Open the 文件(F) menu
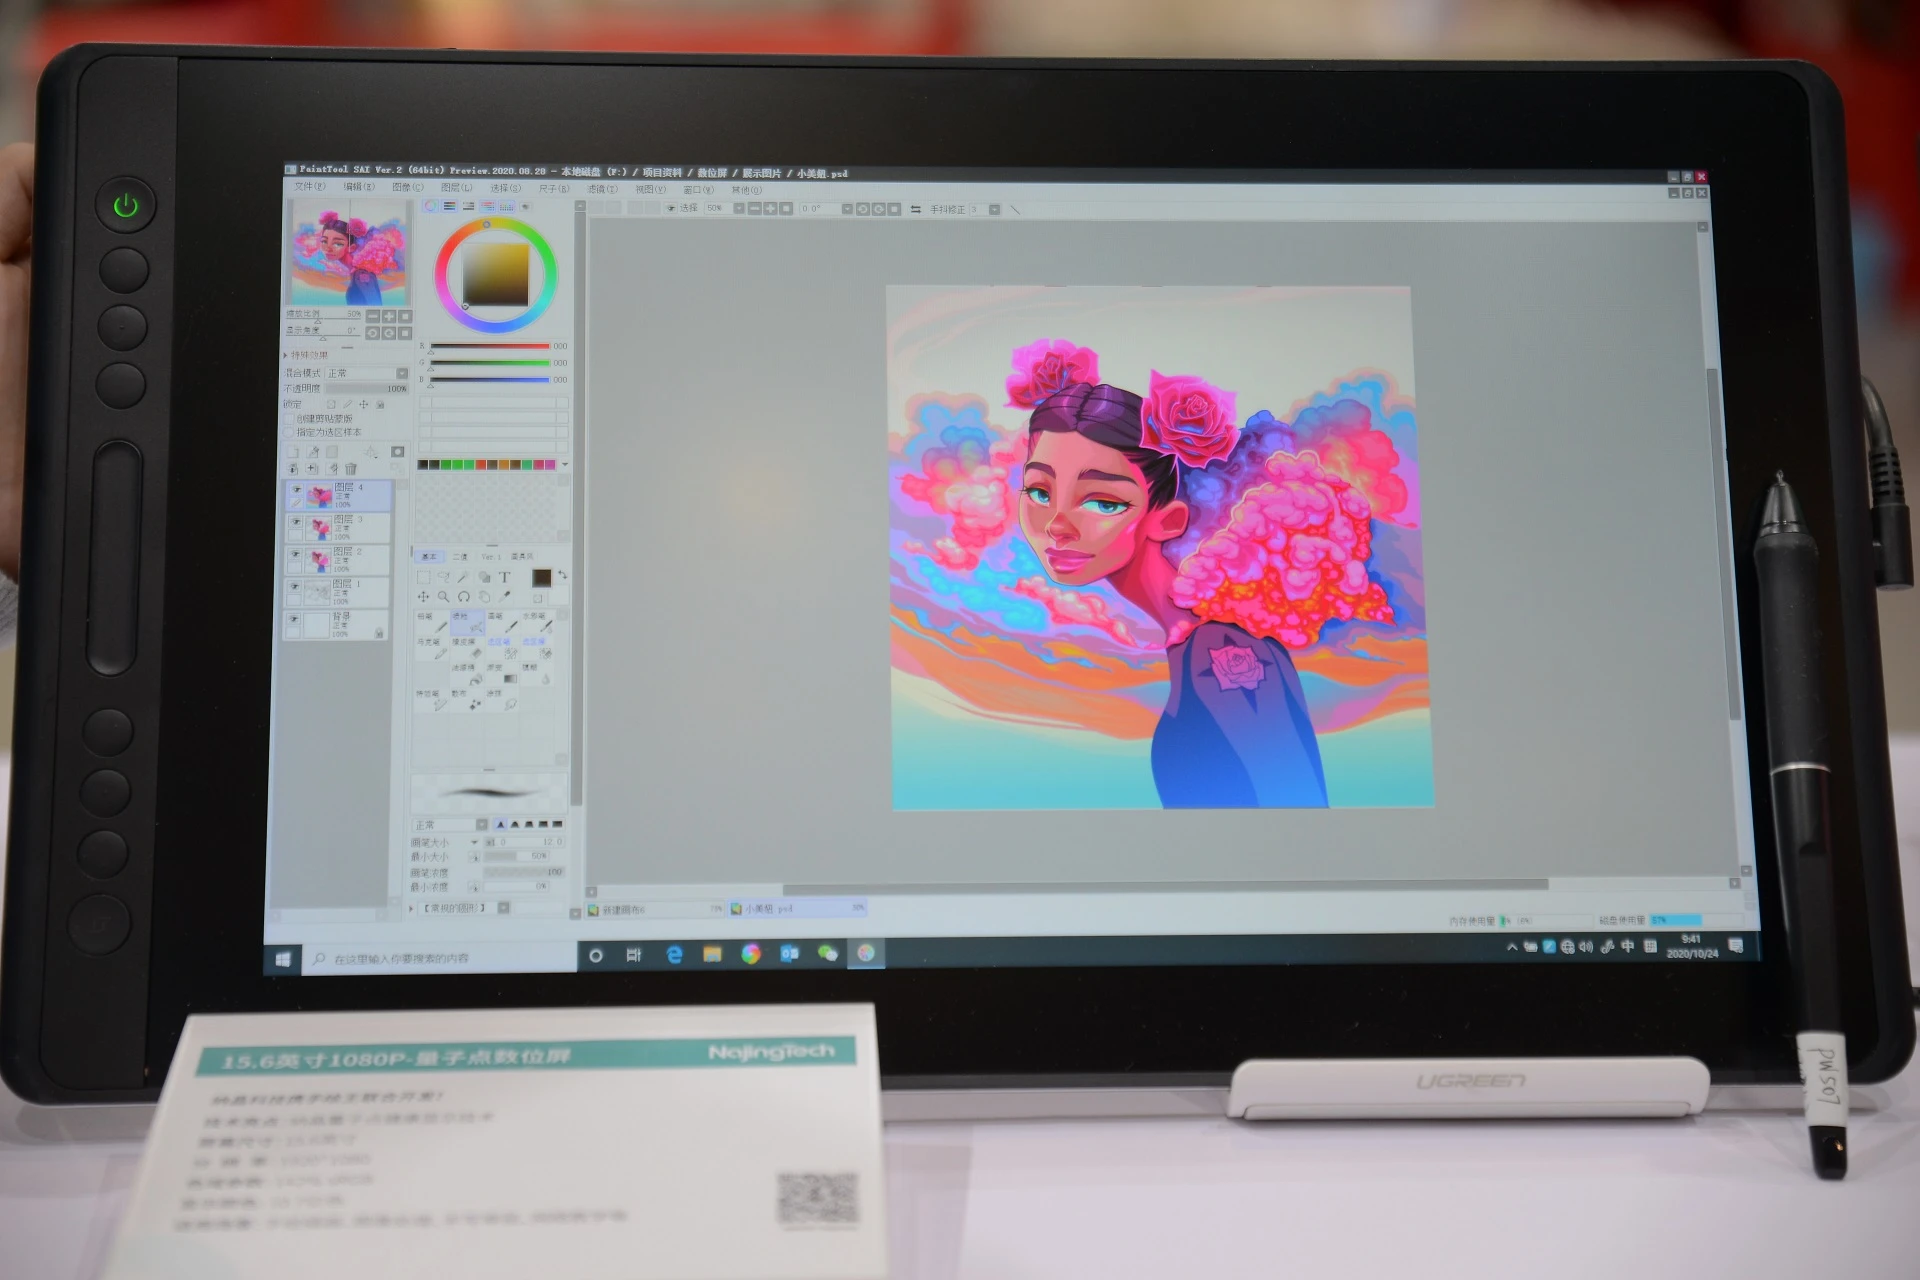The height and width of the screenshot is (1280, 1920). coord(310,187)
